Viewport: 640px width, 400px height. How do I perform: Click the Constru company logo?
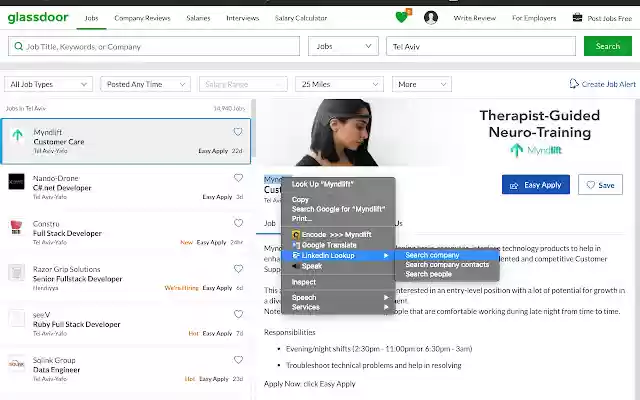click(x=16, y=227)
